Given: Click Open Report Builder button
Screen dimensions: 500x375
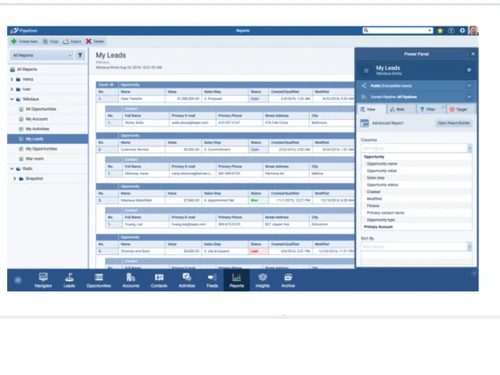Looking at the screenshot, I should tap(454, 123).
